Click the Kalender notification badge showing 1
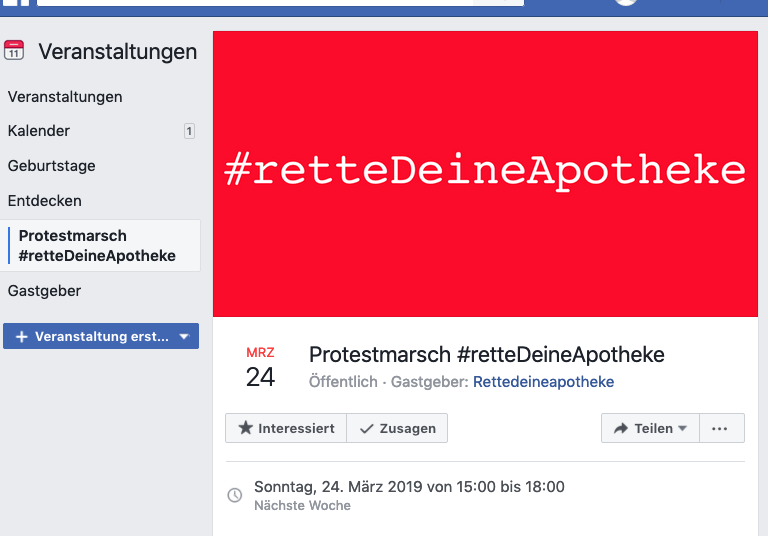Screen dimensions: 768x536 pyautogui.click(x=189, y=131)
